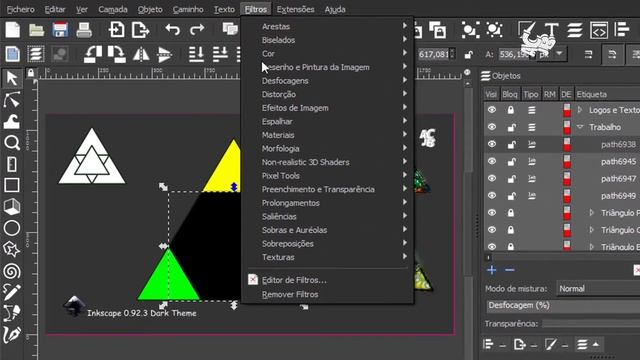Hide the path6938 object
This screenshot has height=360, width=640.
point(492,144)
